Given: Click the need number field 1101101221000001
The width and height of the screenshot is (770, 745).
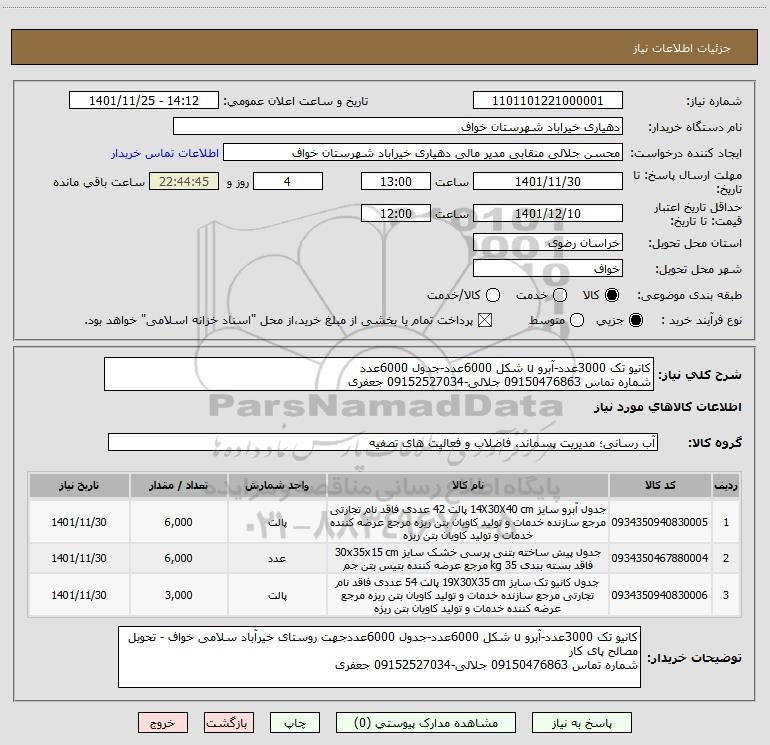Looking at the screenshot, I should click(x=548, y=100).
